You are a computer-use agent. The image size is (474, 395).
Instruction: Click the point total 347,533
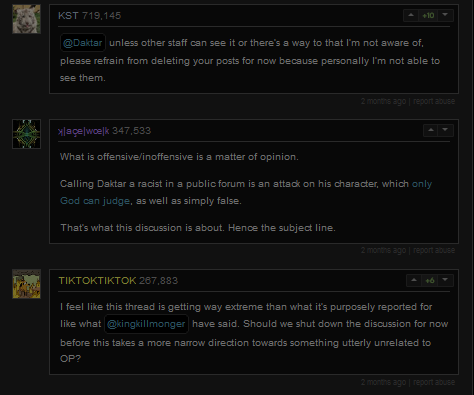click(131, 131)
